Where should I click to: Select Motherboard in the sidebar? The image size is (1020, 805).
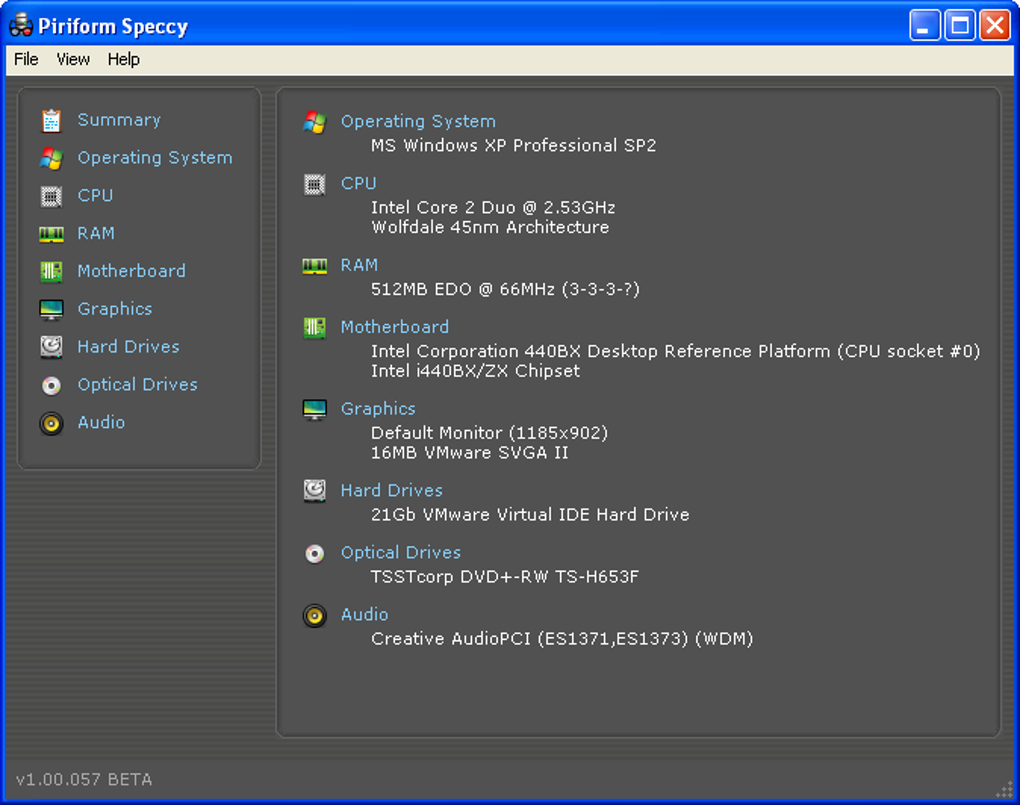(131, 271)
